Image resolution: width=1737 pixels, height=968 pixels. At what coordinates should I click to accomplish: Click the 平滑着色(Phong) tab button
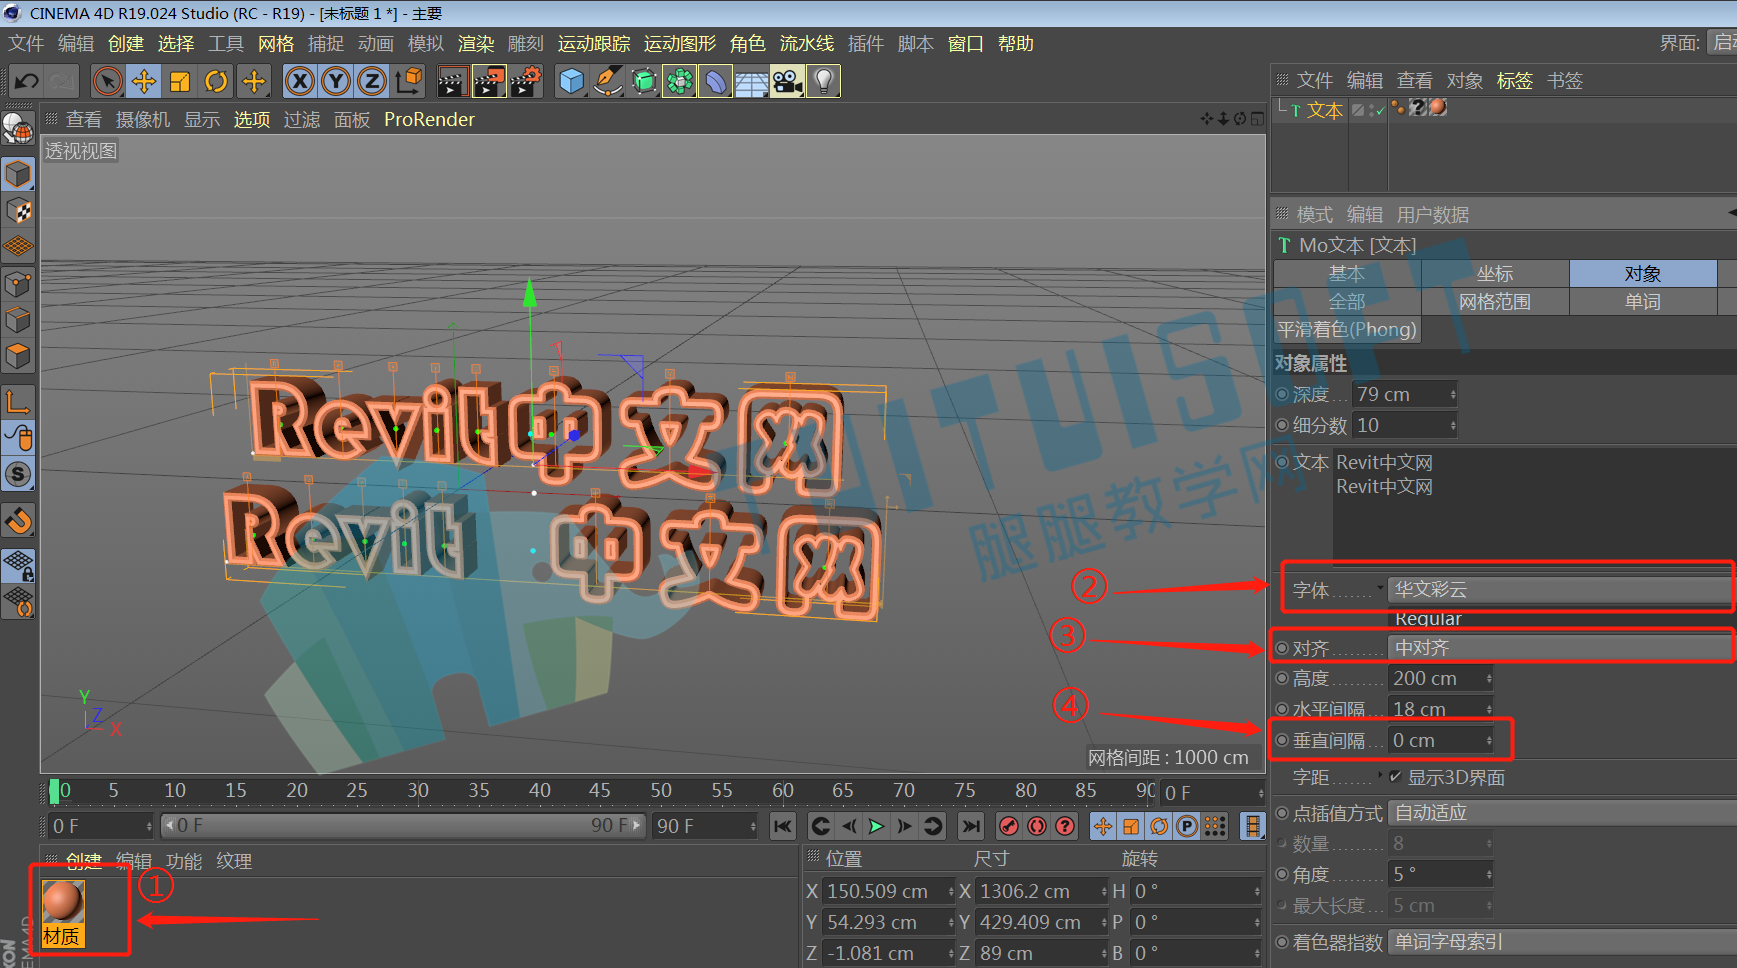click(x=1347, y=330)
